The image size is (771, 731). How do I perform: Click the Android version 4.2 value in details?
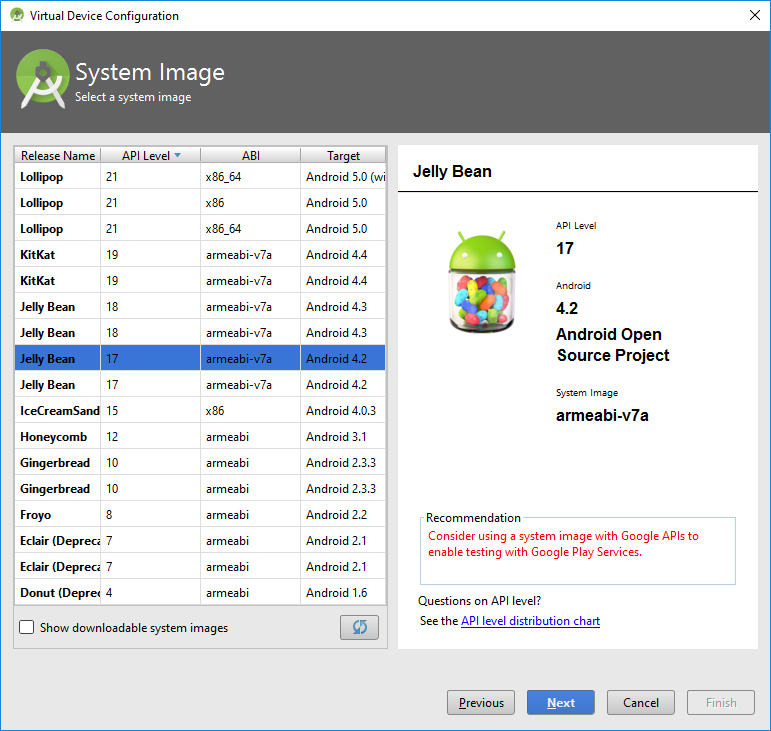[x=566, y=308]
